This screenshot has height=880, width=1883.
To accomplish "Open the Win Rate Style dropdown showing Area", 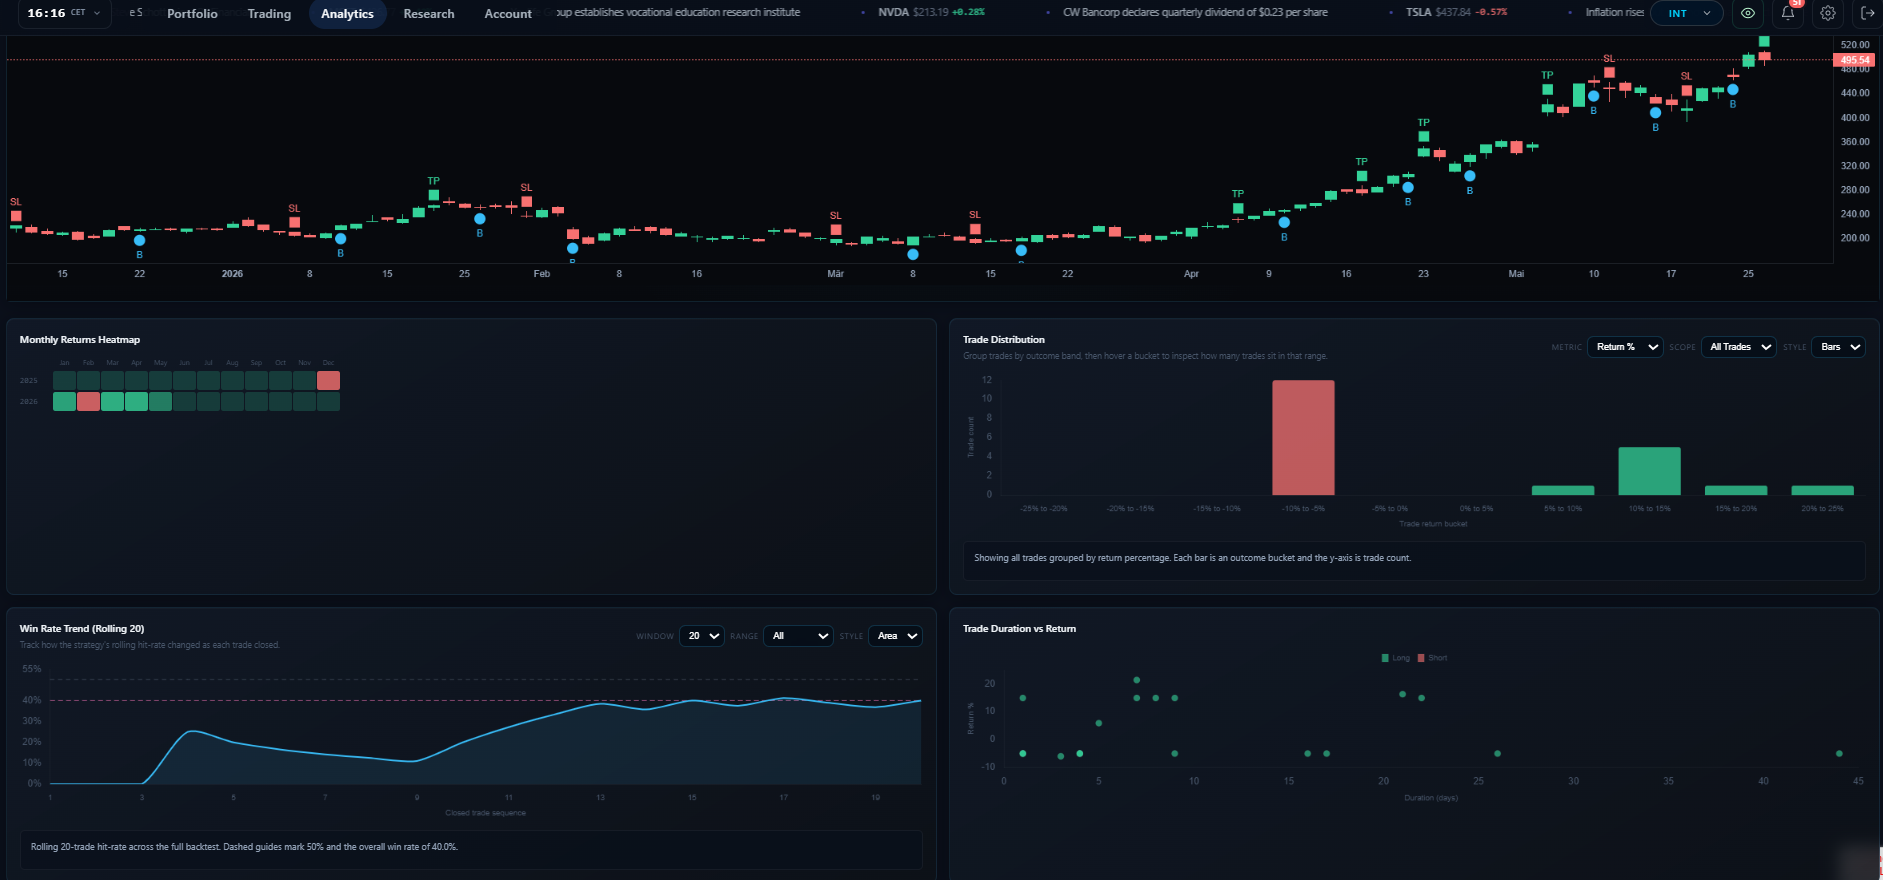I will click(x=895, y=636).
